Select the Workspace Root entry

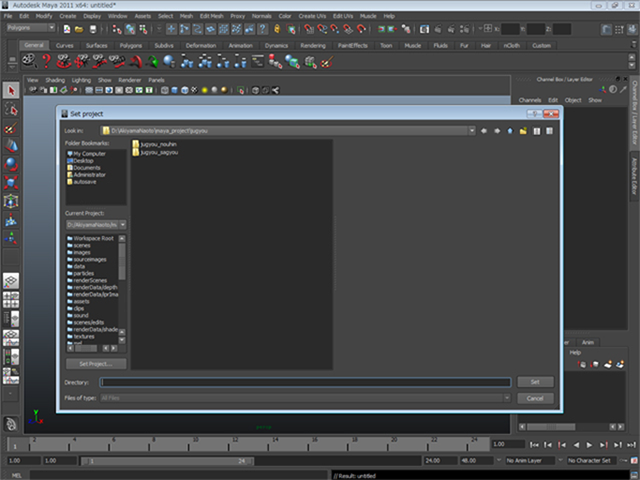91,238
